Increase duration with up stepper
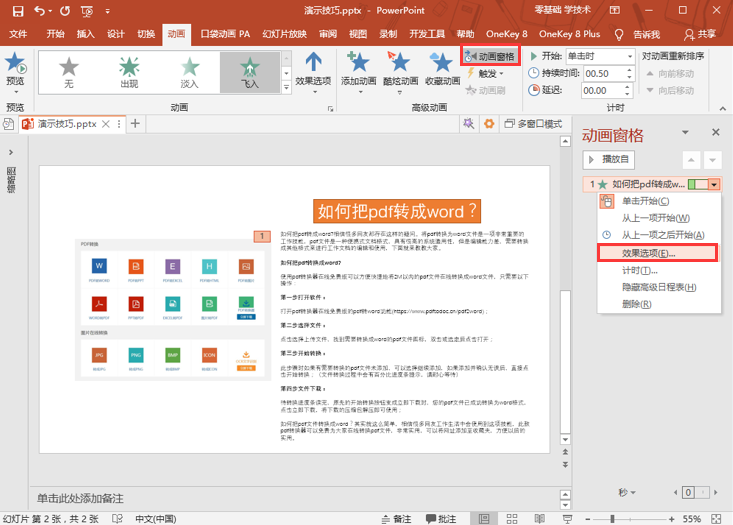733x525 pixels. coord(629,70)
